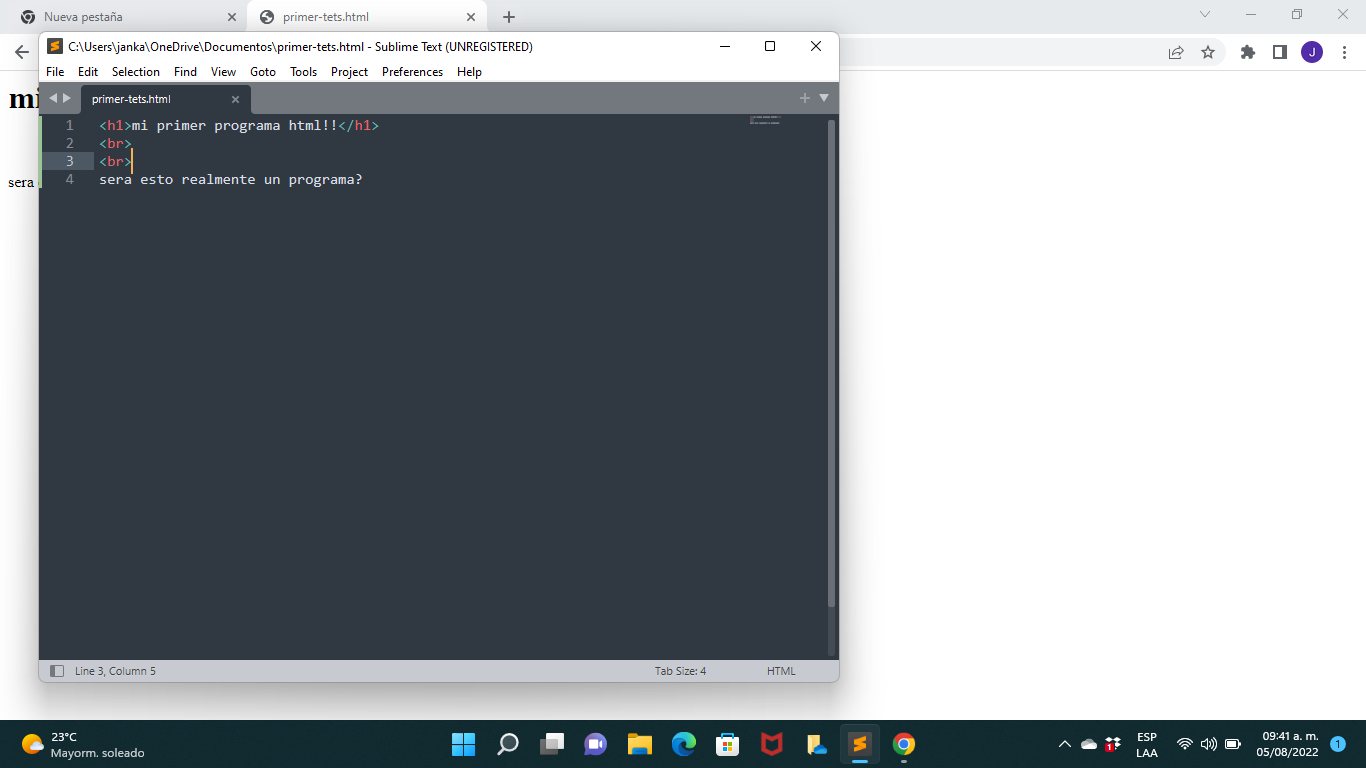Open Microsoft Store from taskbar
The height and width of the screenshot is (768, 1366).
(x=728, y=744)
